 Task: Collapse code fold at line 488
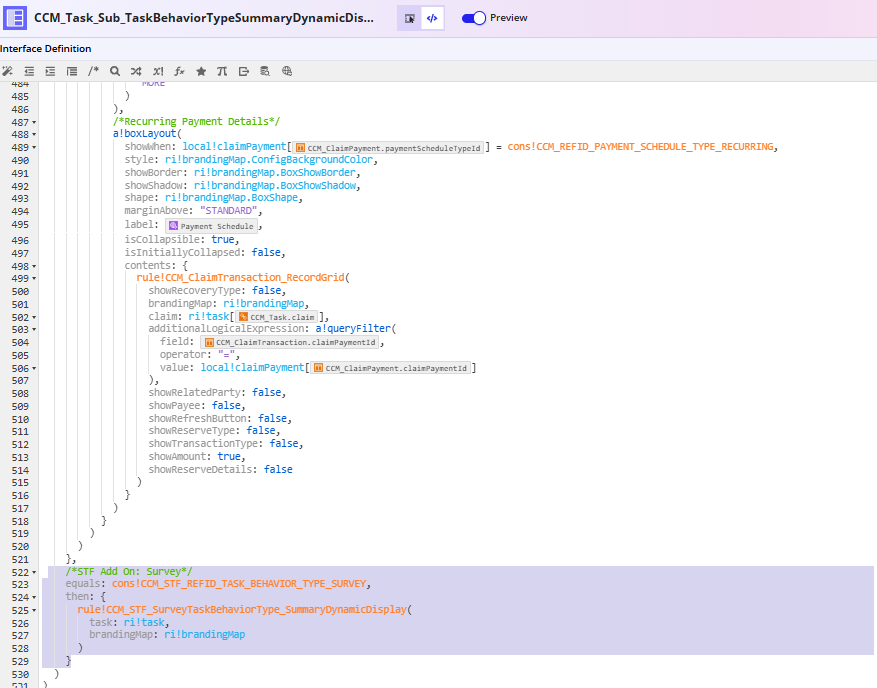[x=34, y=135]
